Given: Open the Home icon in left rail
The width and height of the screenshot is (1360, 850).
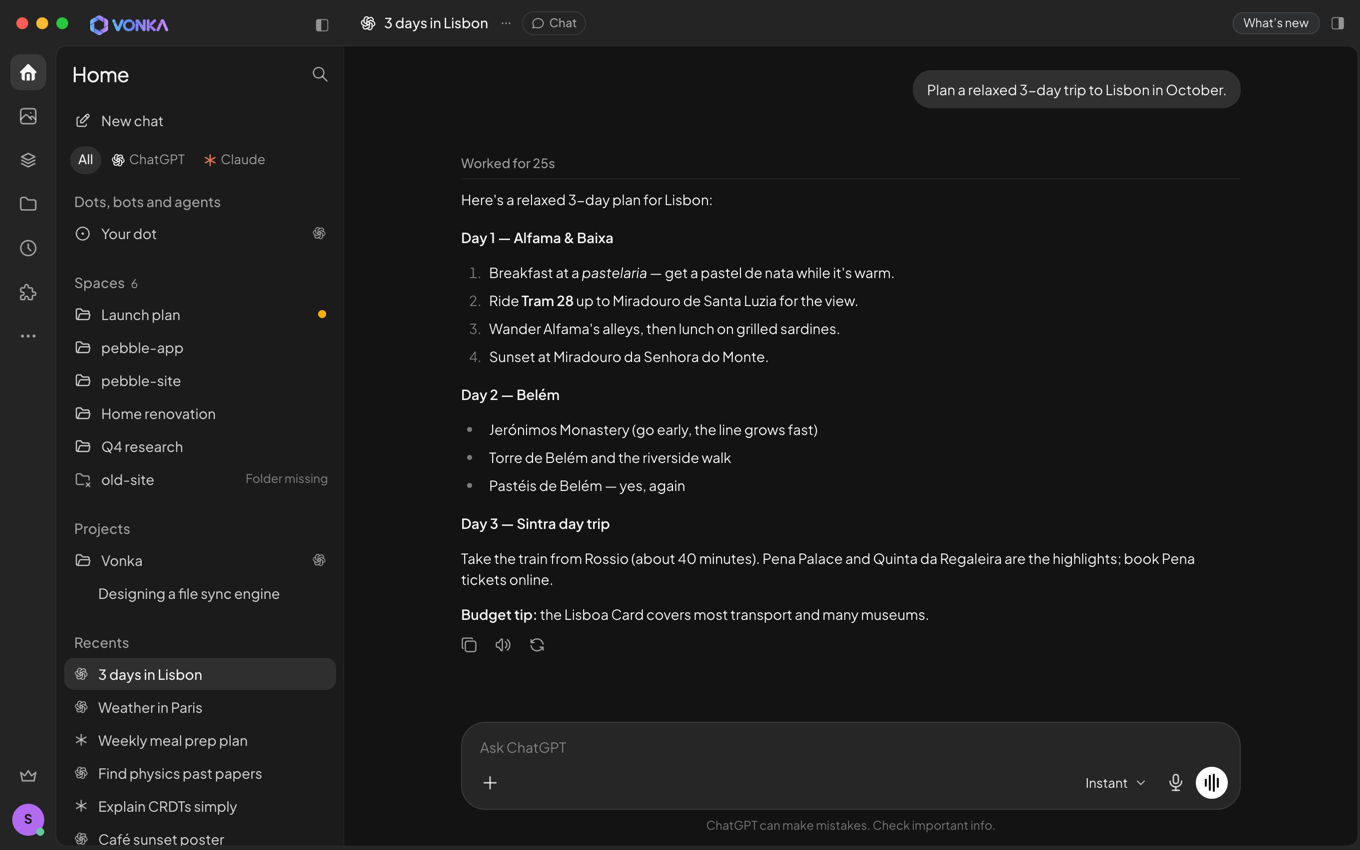Looking at the screenshot, I should point(28,73).
